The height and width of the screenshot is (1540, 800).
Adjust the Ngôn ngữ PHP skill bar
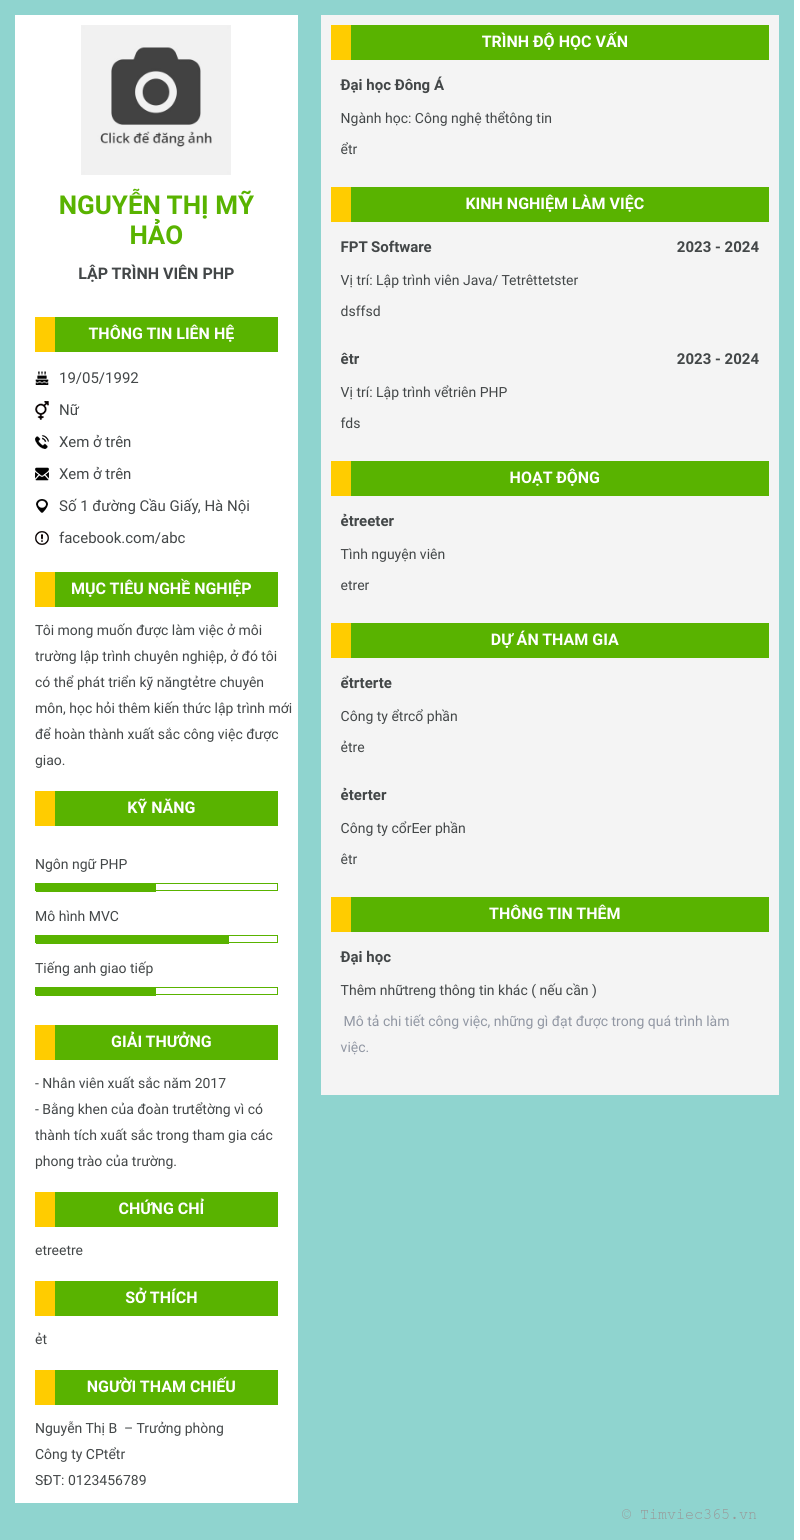click(x=156, y=887)
